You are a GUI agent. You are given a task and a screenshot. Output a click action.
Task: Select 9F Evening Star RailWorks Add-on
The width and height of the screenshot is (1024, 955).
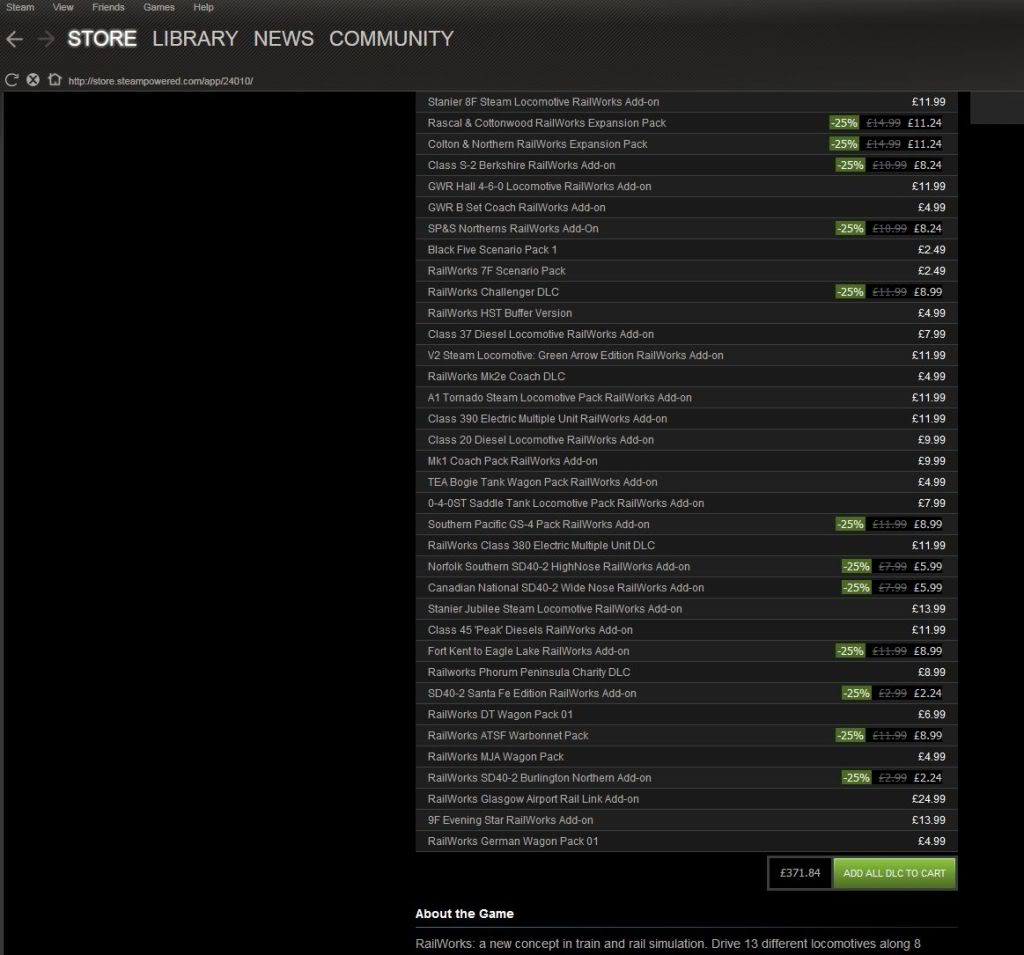coord(510,820)
